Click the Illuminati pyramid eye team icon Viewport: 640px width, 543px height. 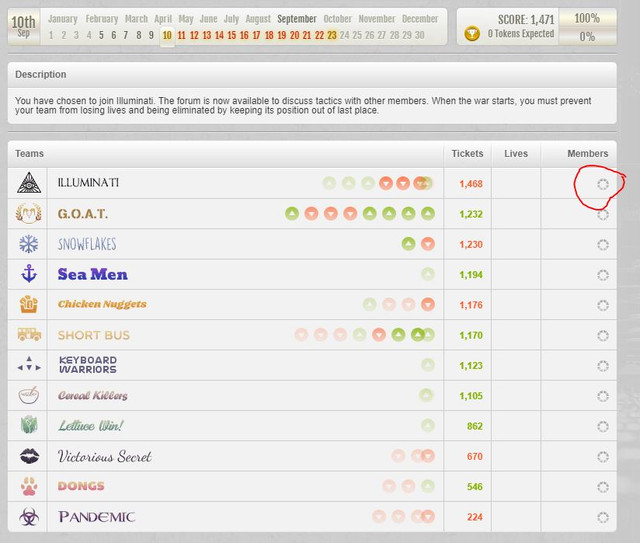[x=29, y=182]
